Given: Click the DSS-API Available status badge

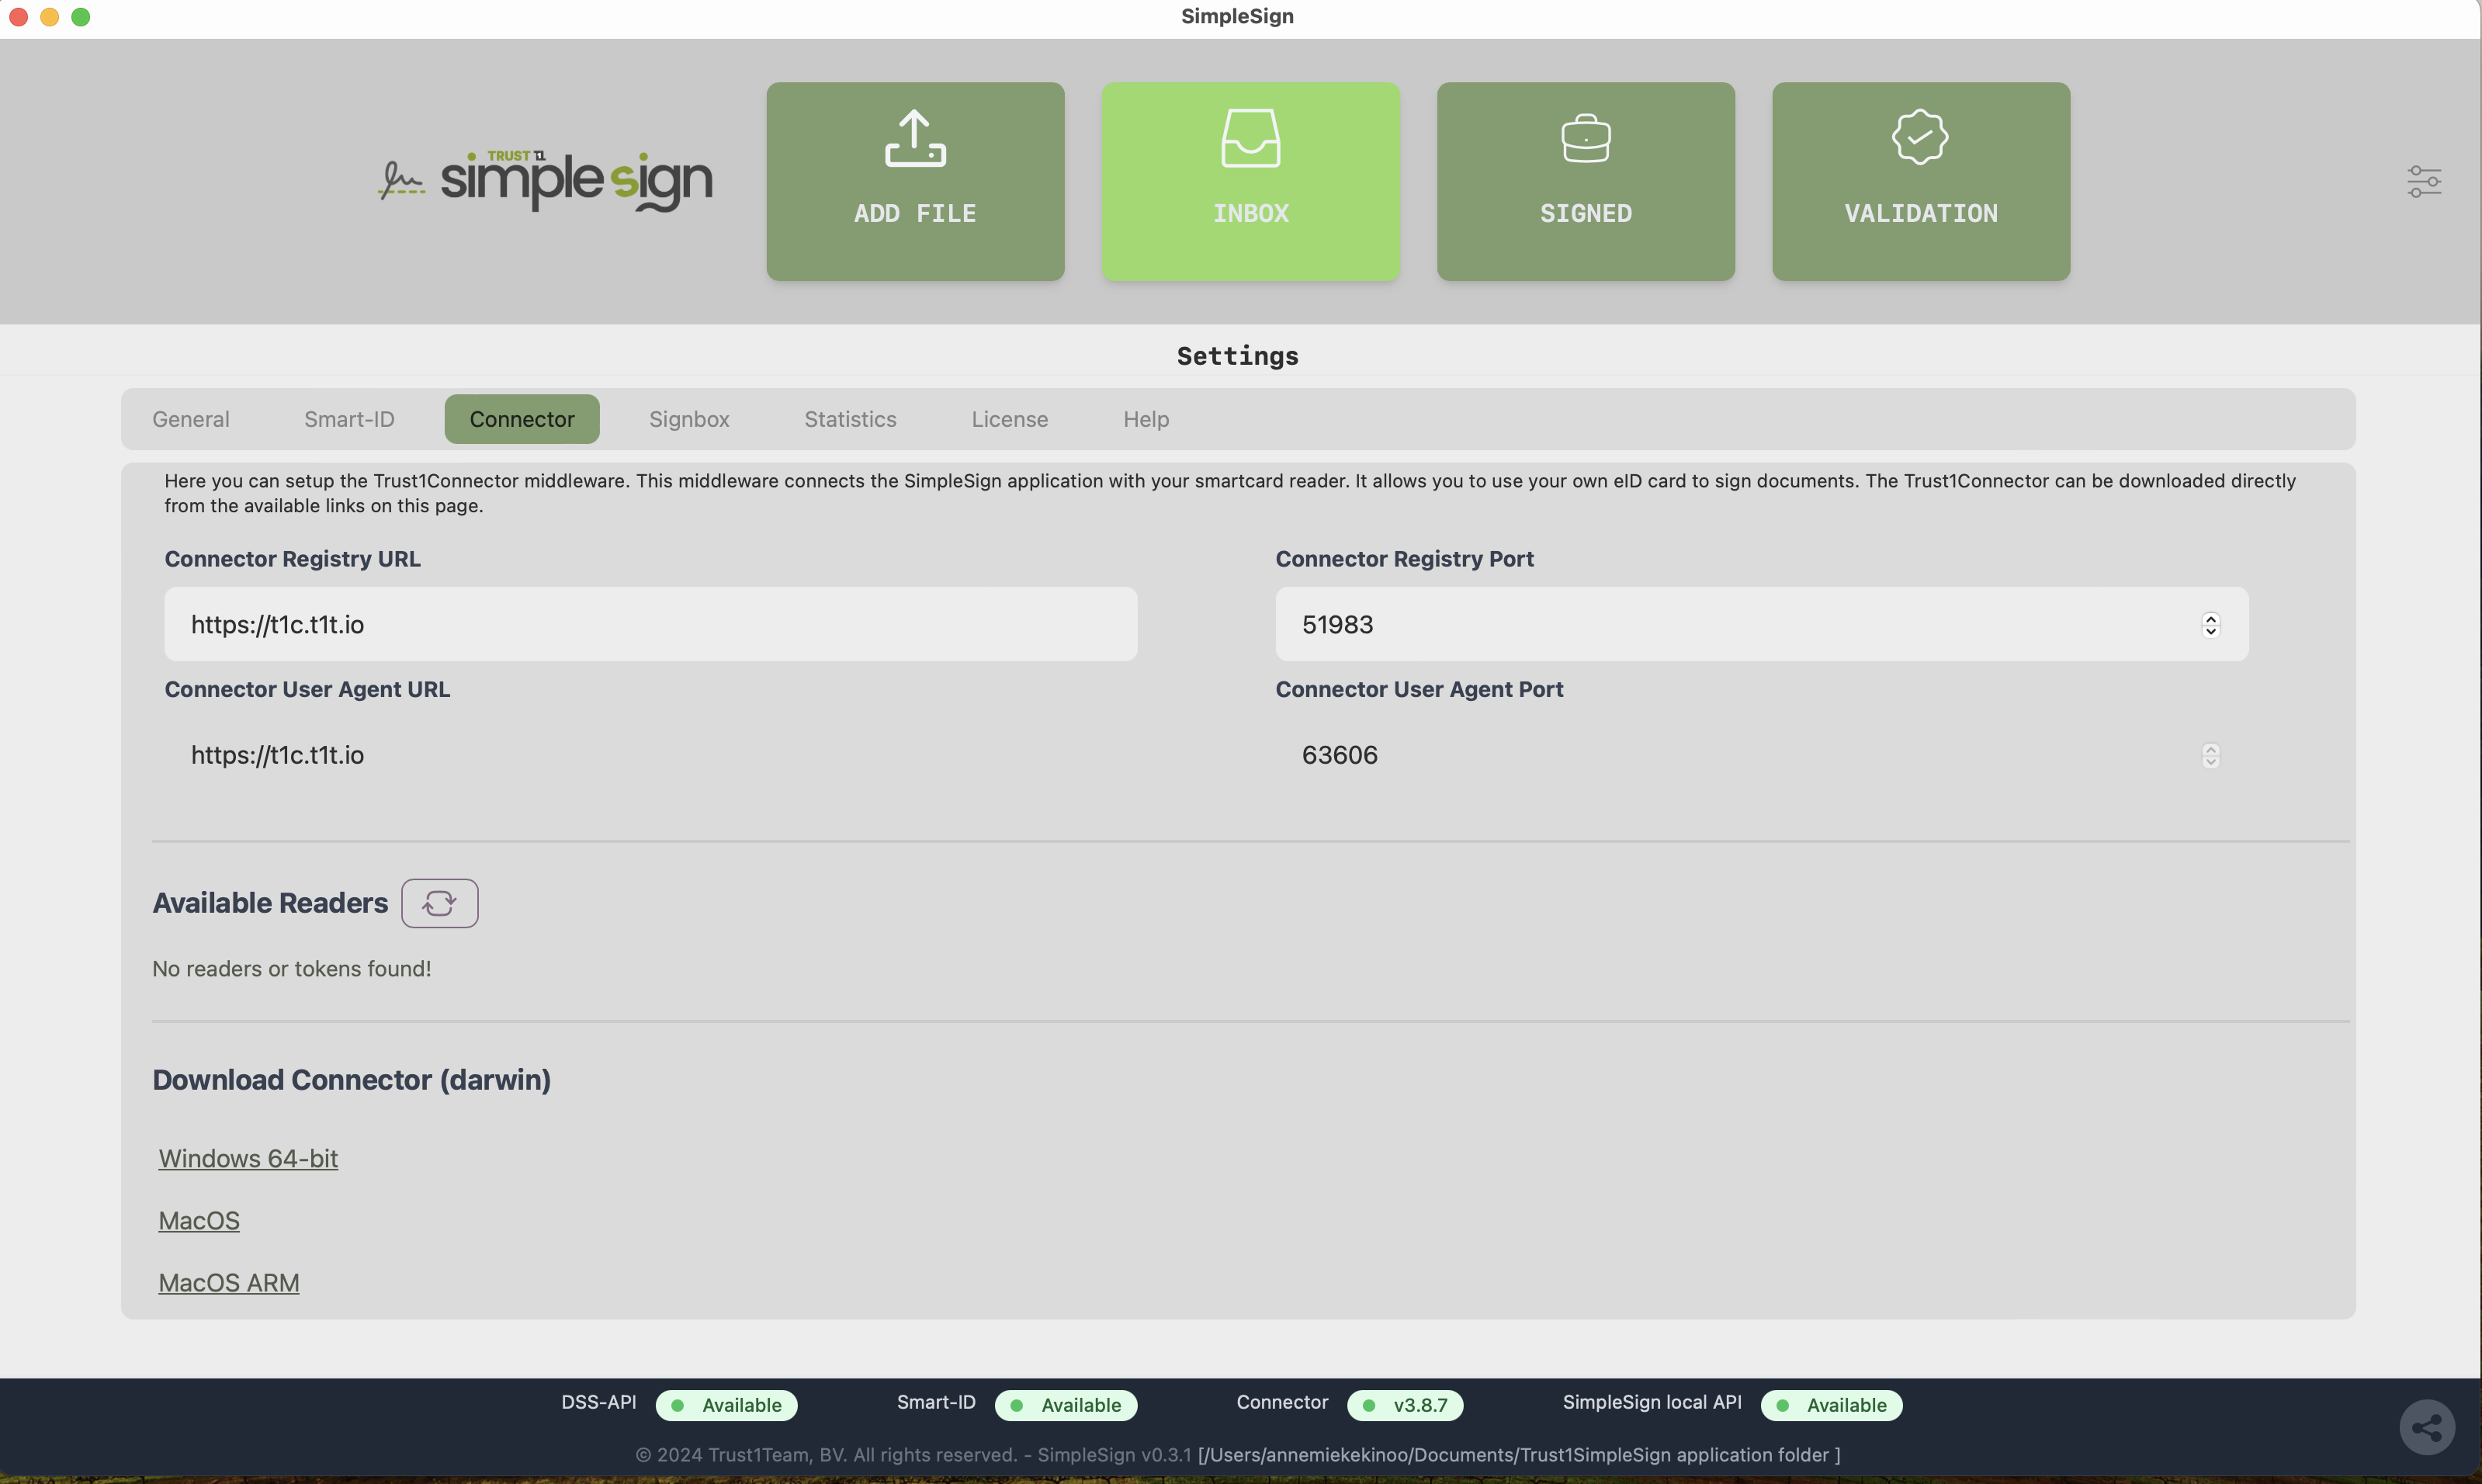Looking at the screenshot, I should 726,1405.
